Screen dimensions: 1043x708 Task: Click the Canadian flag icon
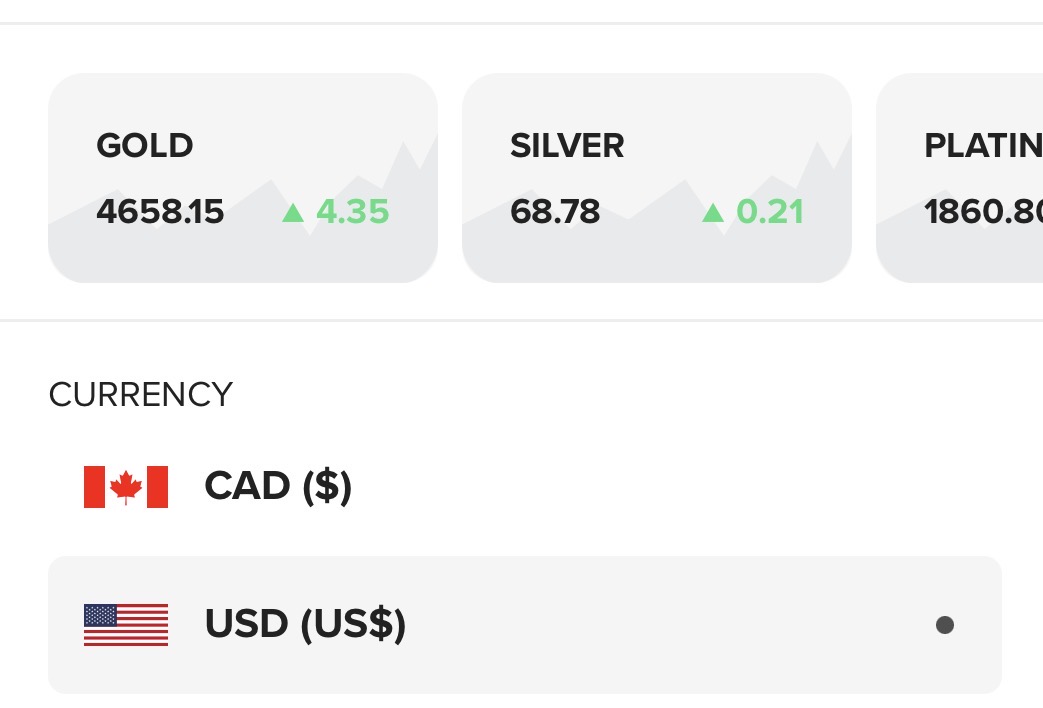pyautogui.click(x=126, y=487)
